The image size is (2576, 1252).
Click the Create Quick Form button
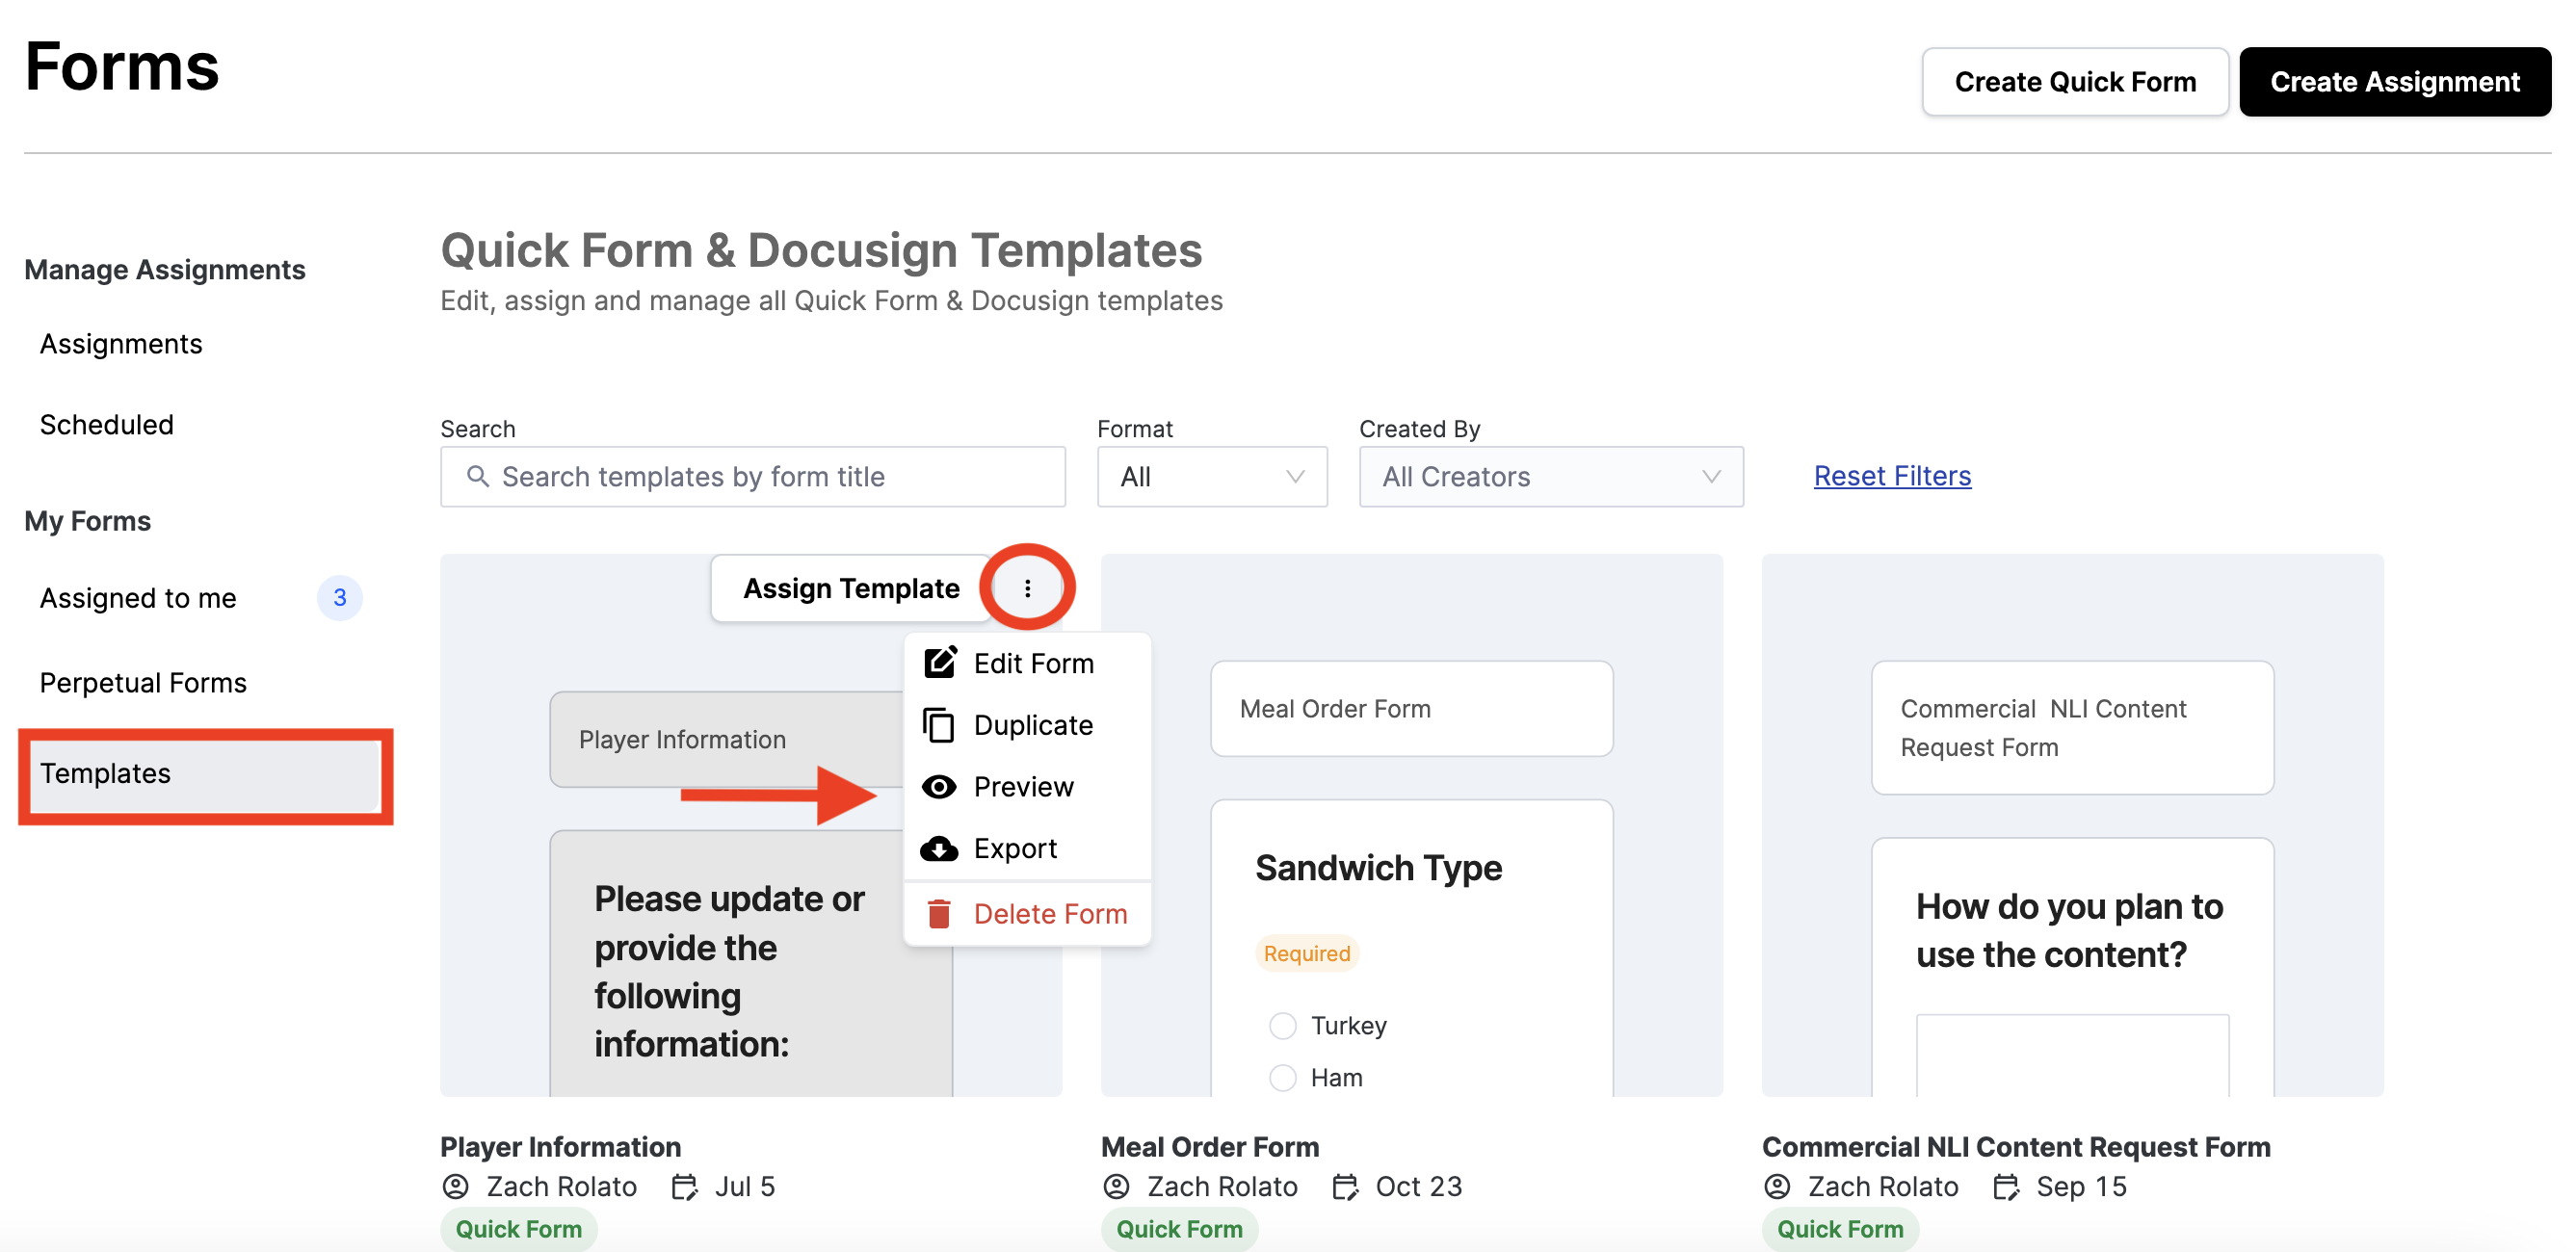[2074, 81]
